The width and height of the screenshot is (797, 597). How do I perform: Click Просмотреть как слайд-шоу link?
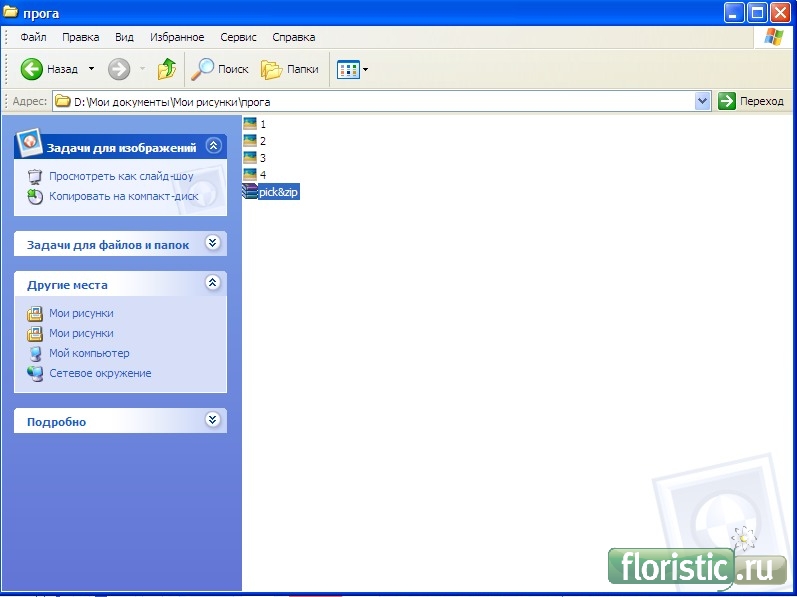point(121,176)
